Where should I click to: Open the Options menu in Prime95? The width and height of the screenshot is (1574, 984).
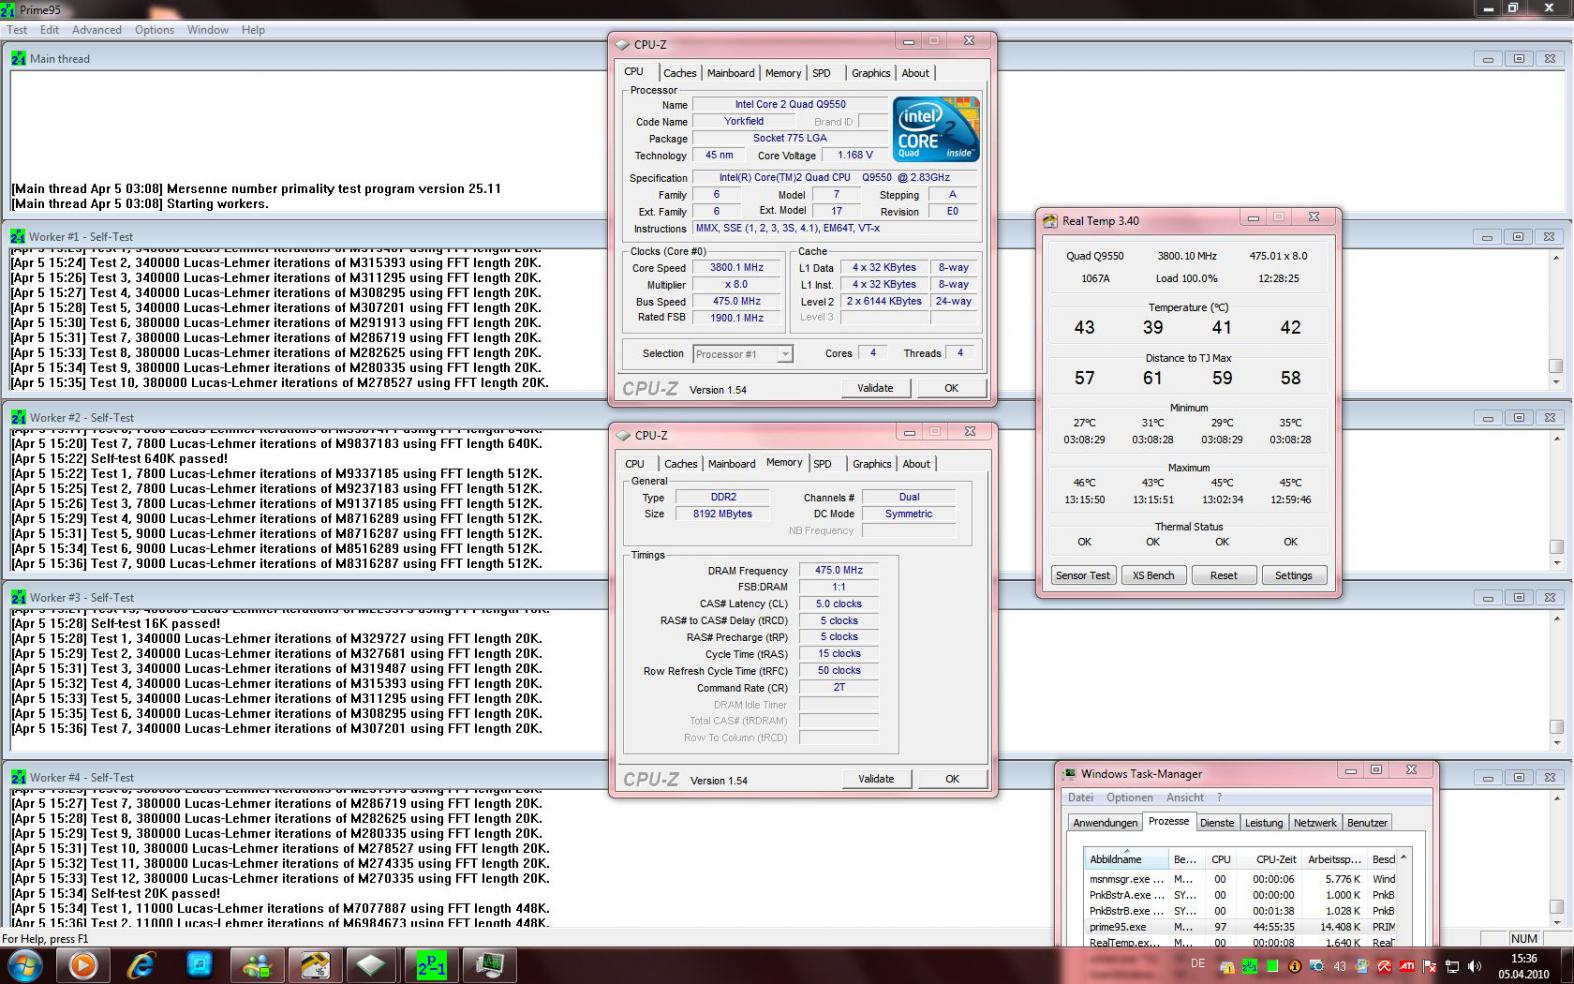coord(155,30)
